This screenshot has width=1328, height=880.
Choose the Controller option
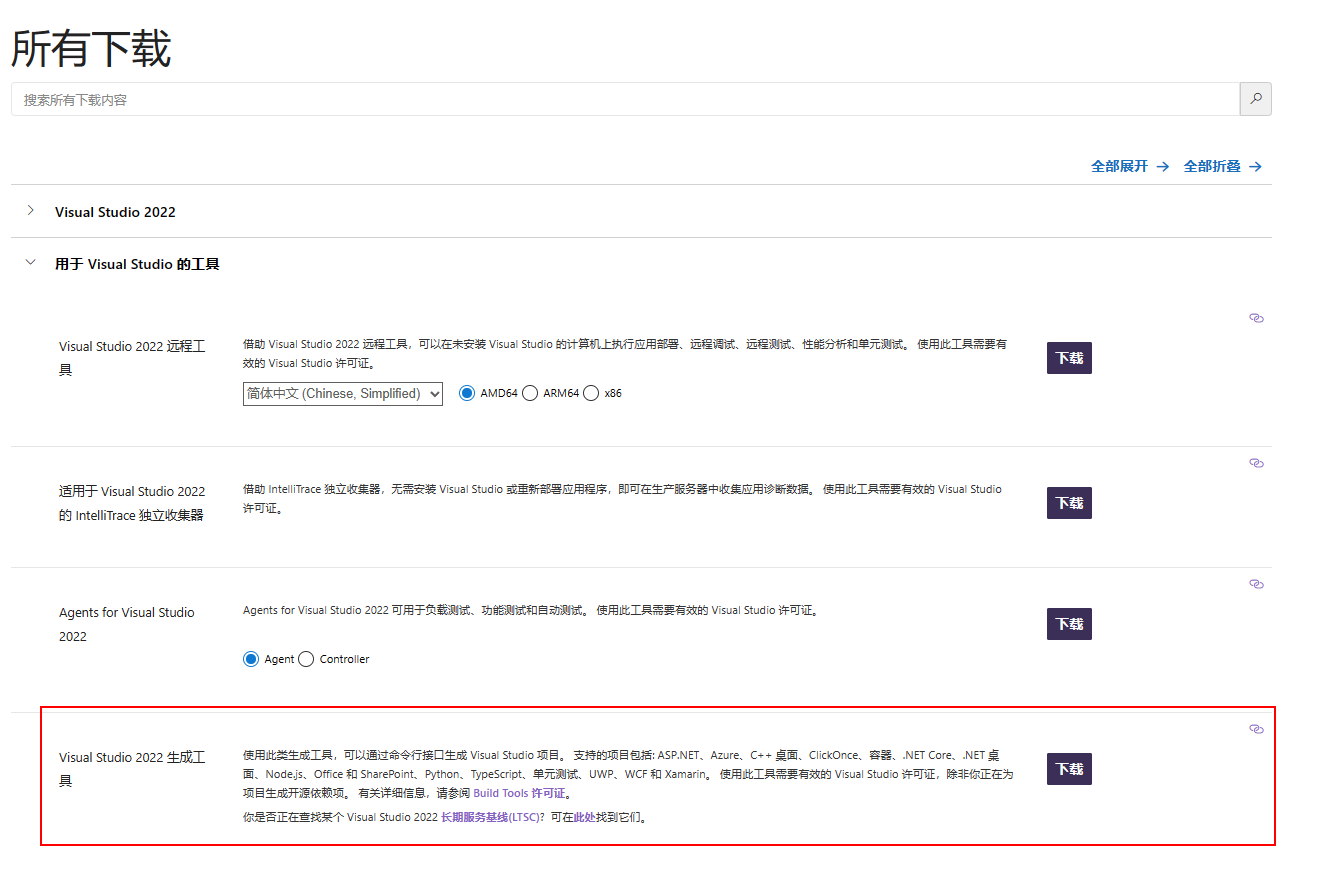(x=306, y=659)
